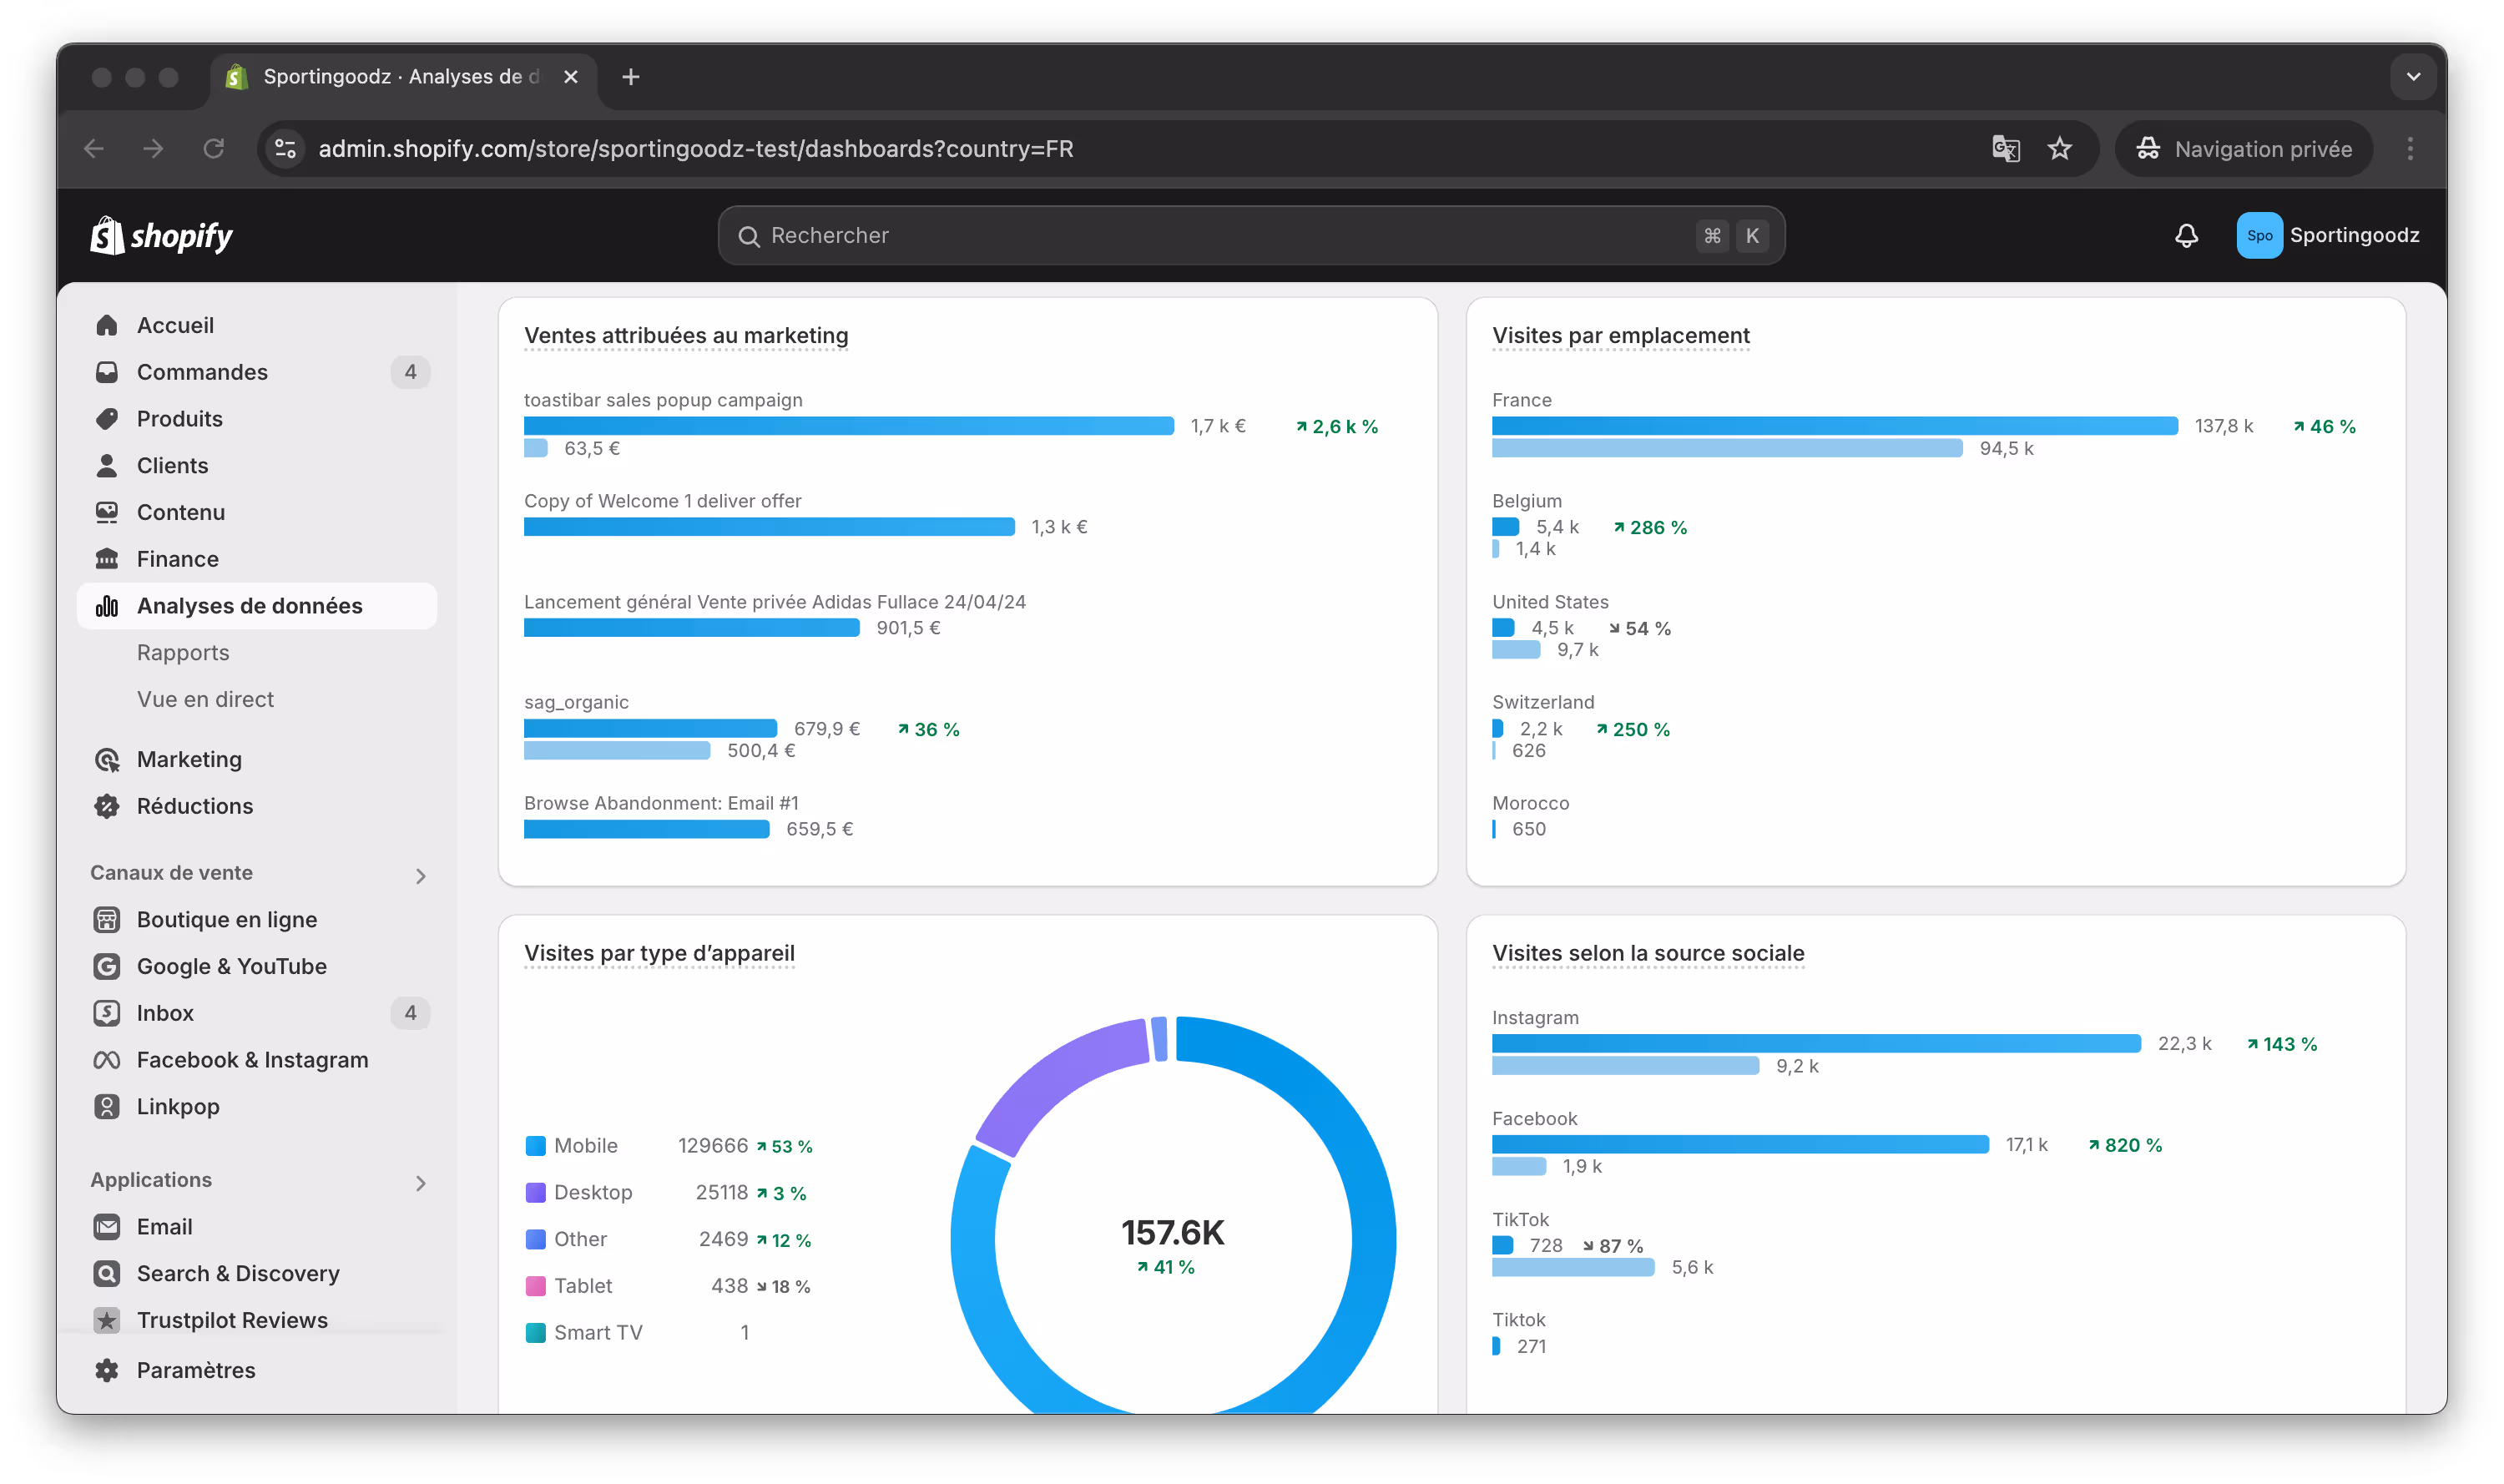Expand the Applications section chevron
The width and height of the screenshot is (2504, 1484).
420,1183
